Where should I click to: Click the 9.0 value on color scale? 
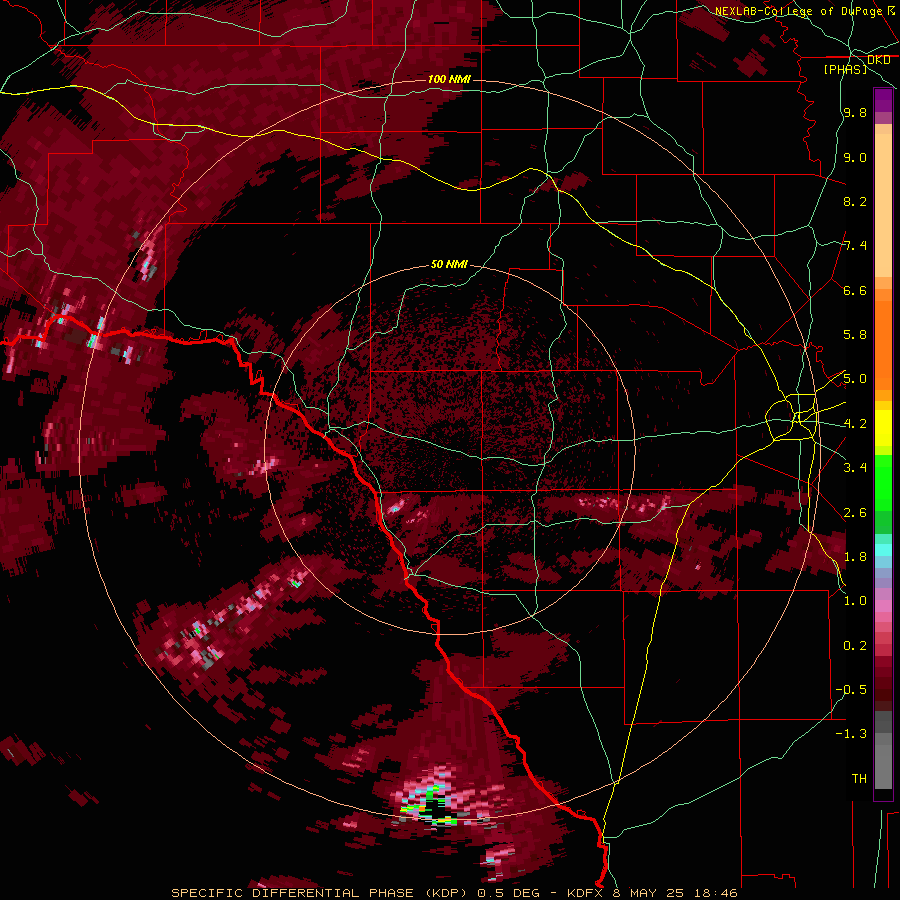(x=855, y=158)
